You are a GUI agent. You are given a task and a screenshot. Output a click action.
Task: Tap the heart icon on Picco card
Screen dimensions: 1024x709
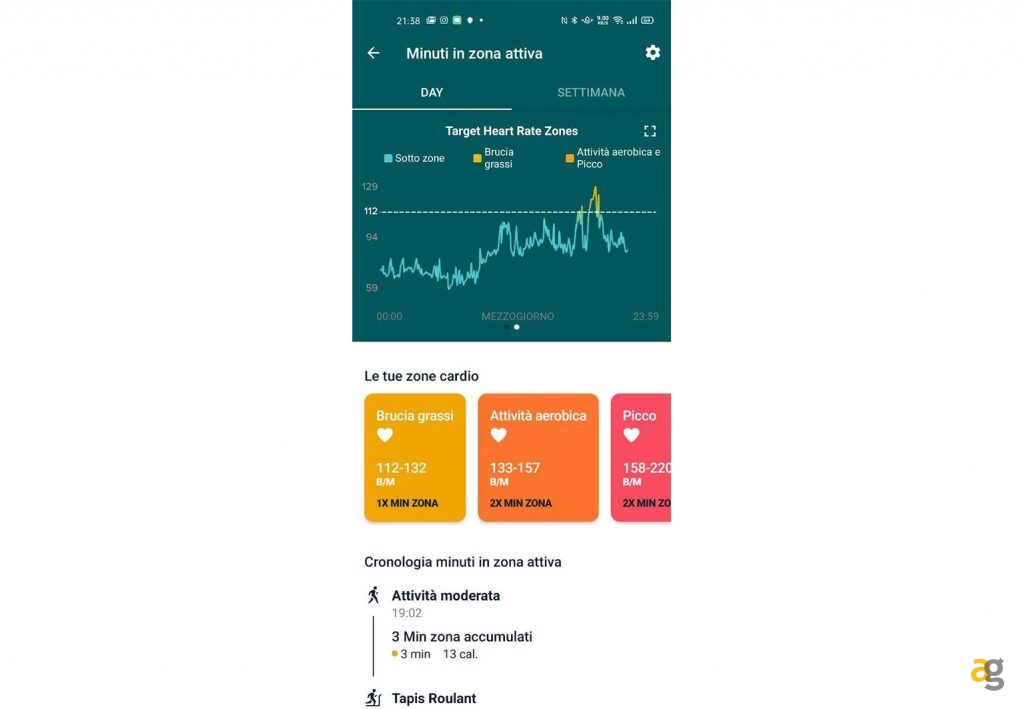pos(631,435)
